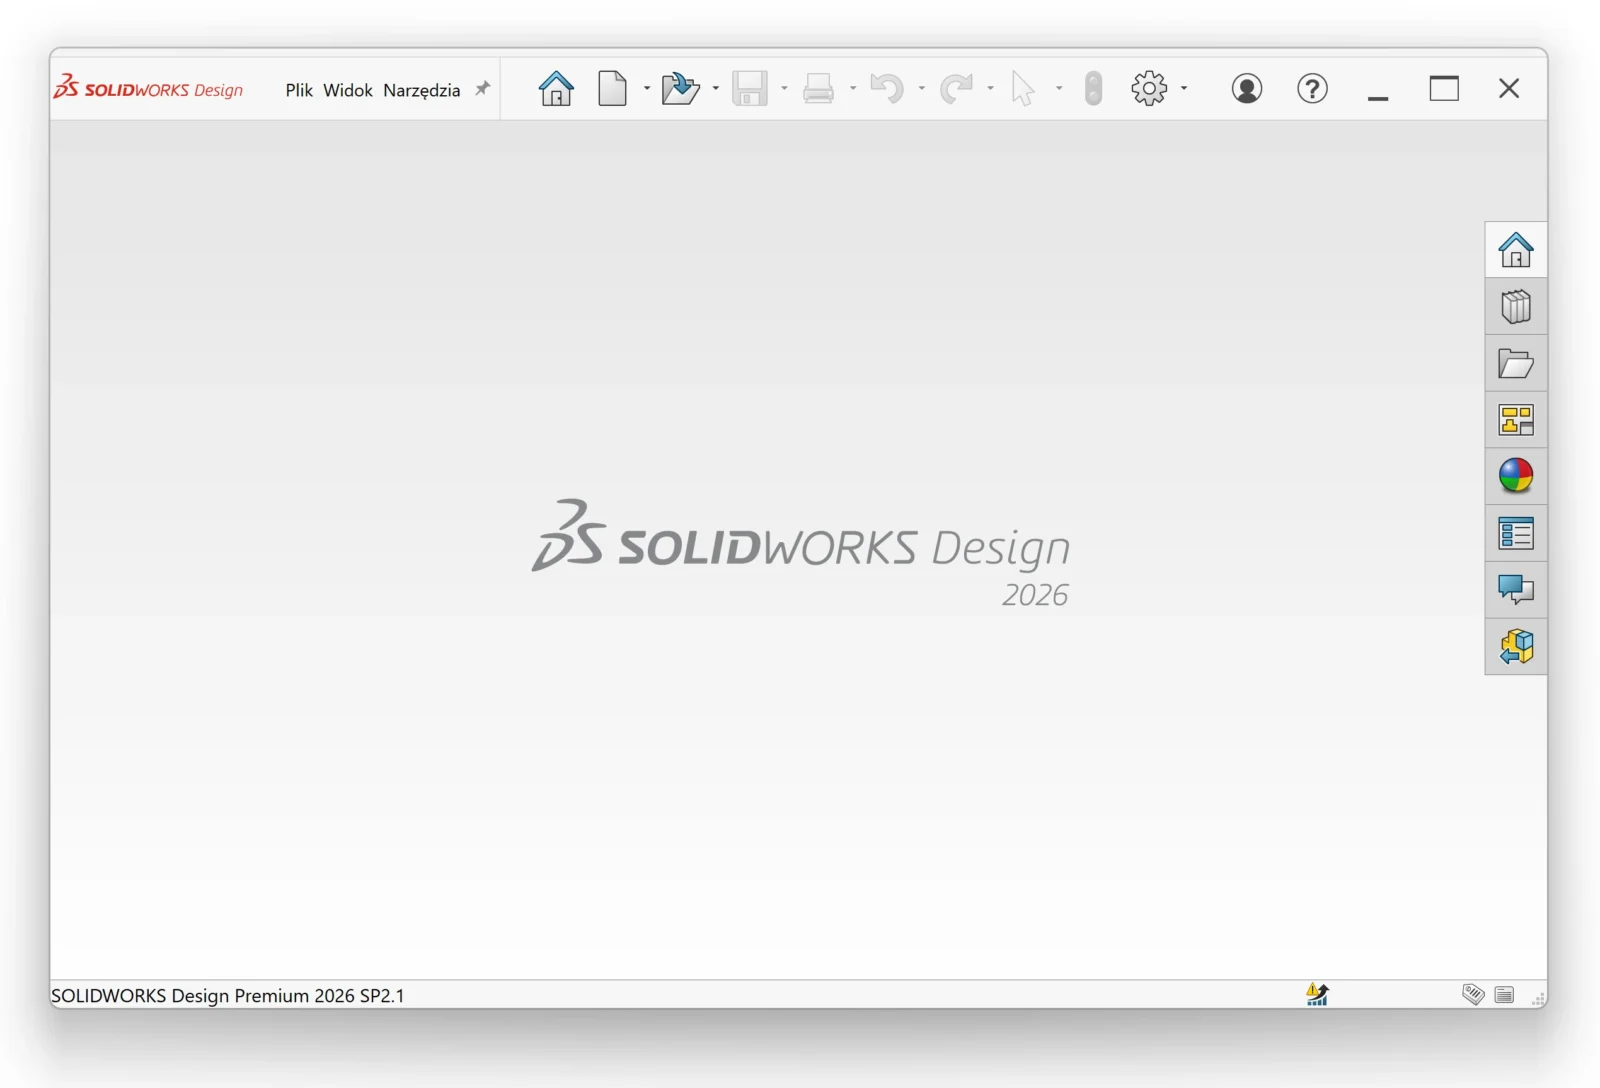Expand the Open file dropdown arrow

coord(716,89)
